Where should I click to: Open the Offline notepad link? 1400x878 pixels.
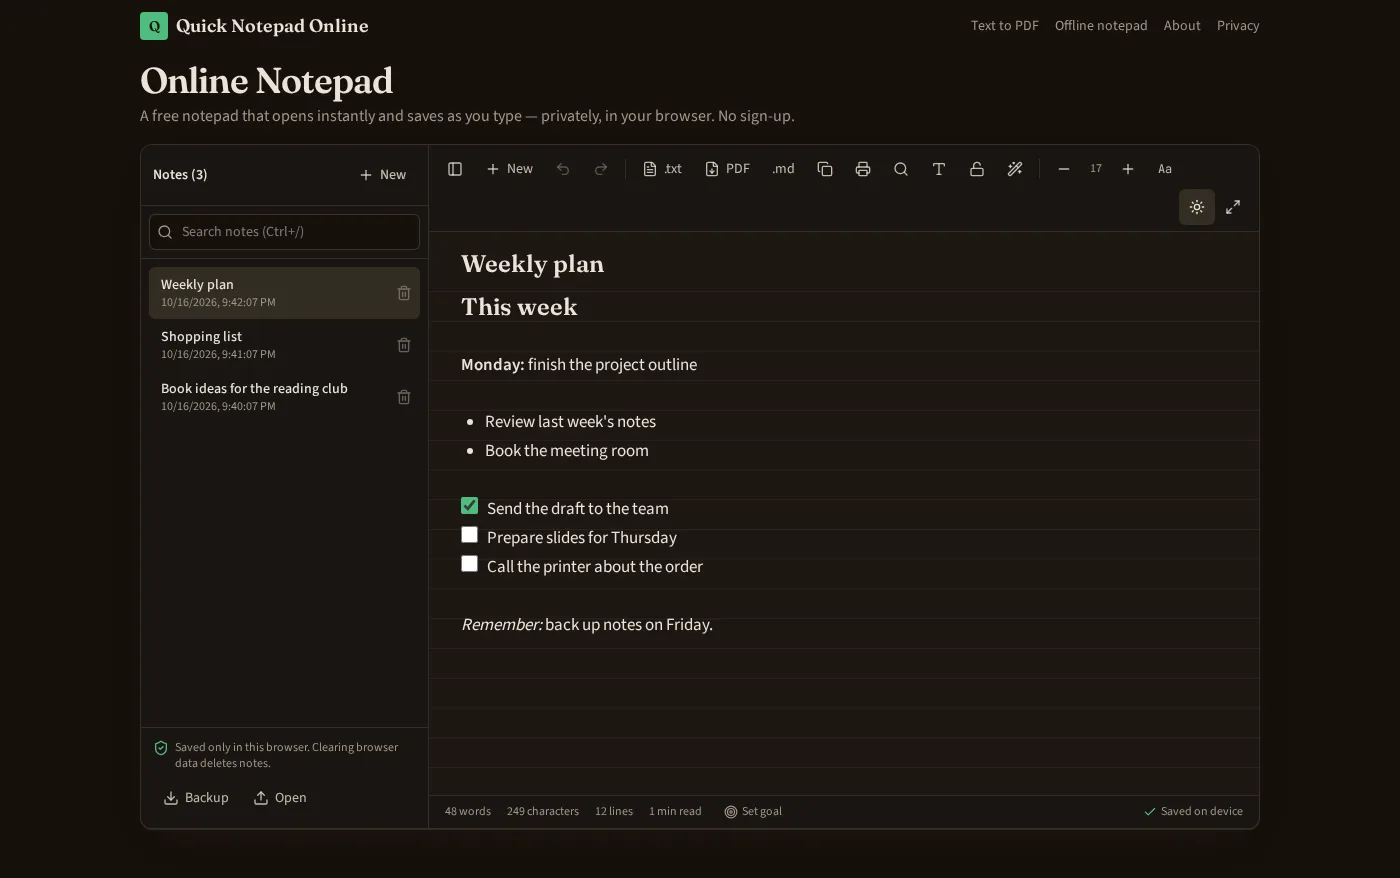pyautogui.click(x=1101, y=26)
